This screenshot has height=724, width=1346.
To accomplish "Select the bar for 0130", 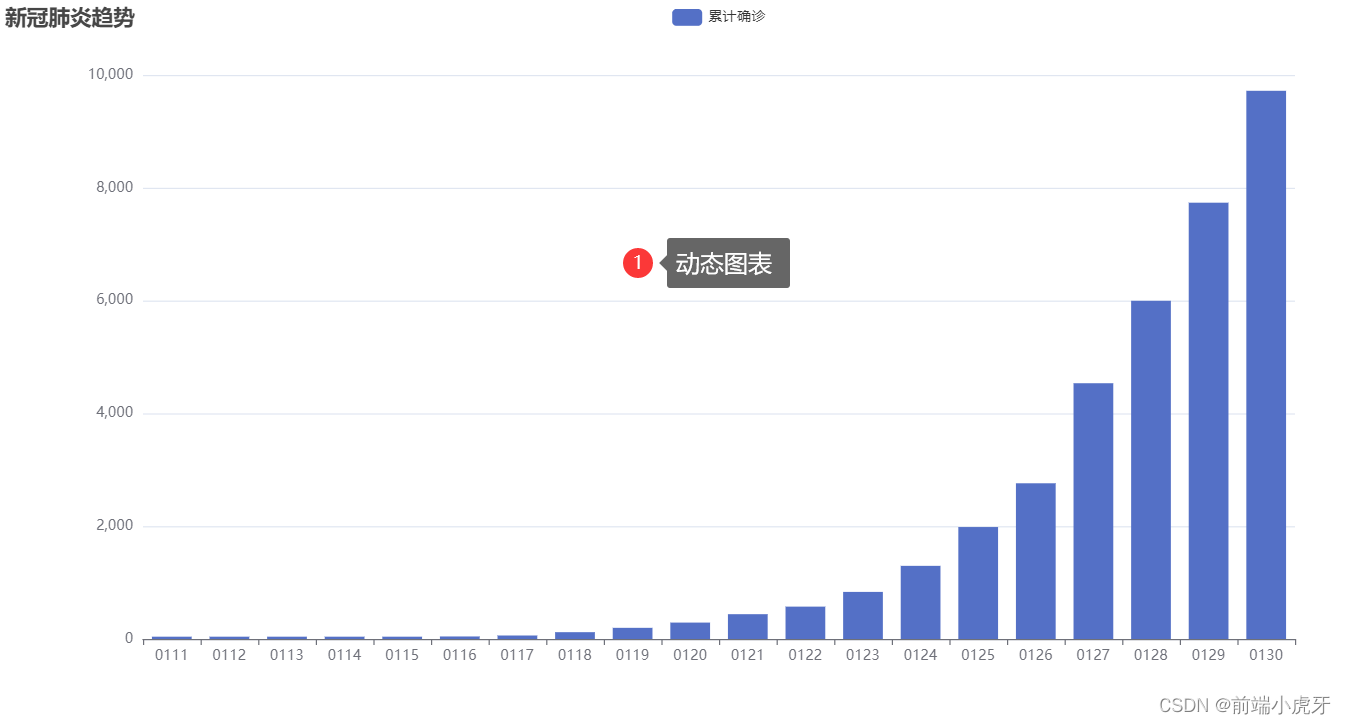I will coord(1266,365).
